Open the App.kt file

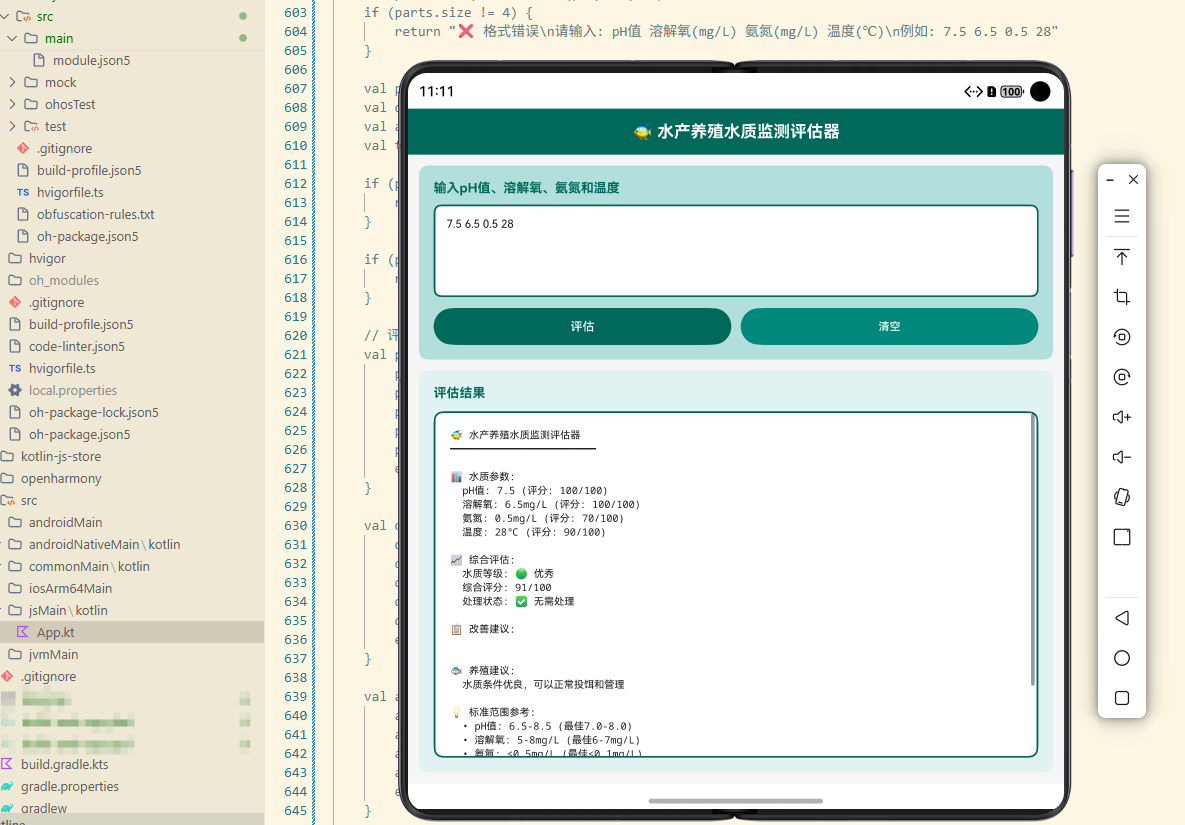click(x=55, y=632)
